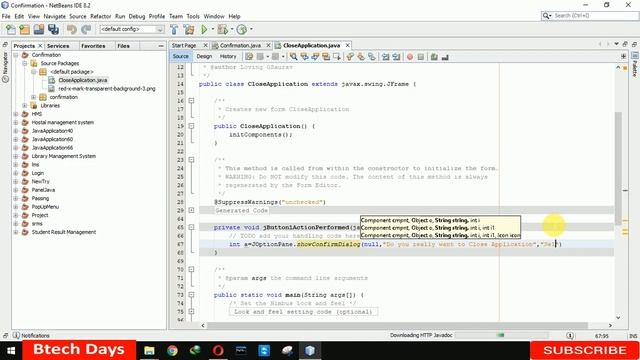Click the Clean and Build Project icon
Viewport: 640px width, 360px height.
[x=189, y=29]
